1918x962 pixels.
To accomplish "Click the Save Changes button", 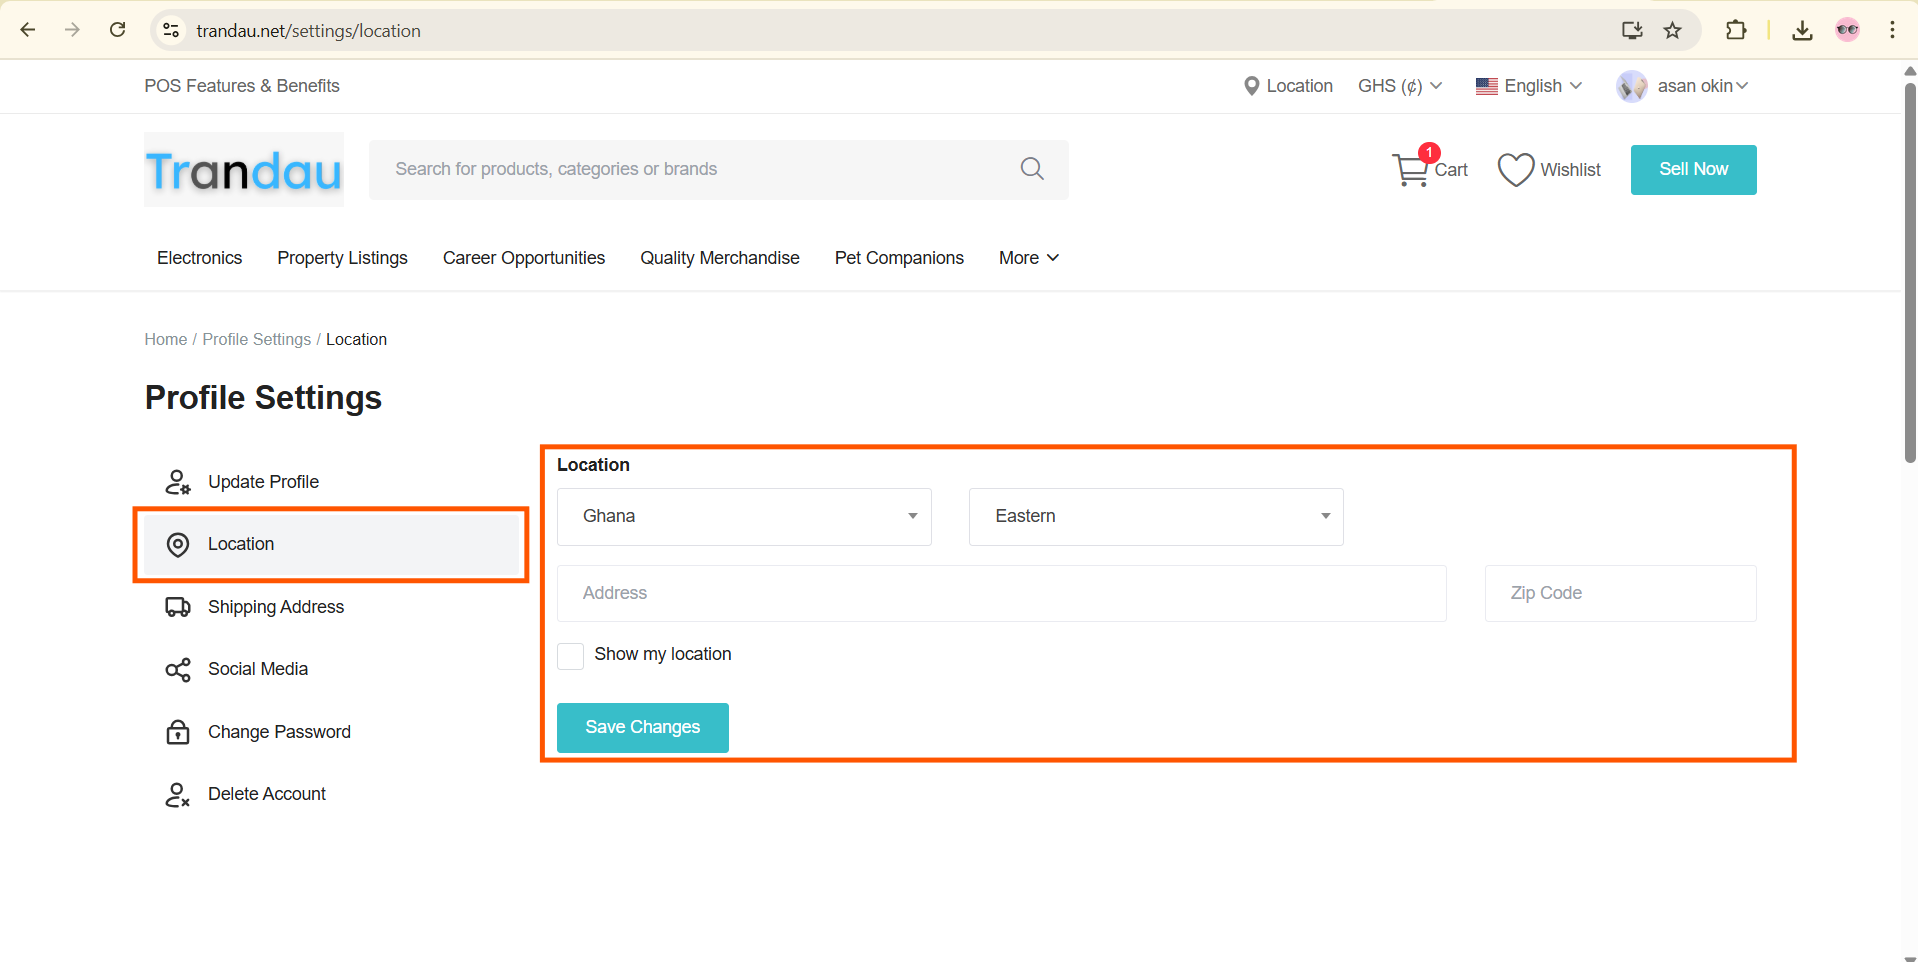I will click(x=642, y=727).
